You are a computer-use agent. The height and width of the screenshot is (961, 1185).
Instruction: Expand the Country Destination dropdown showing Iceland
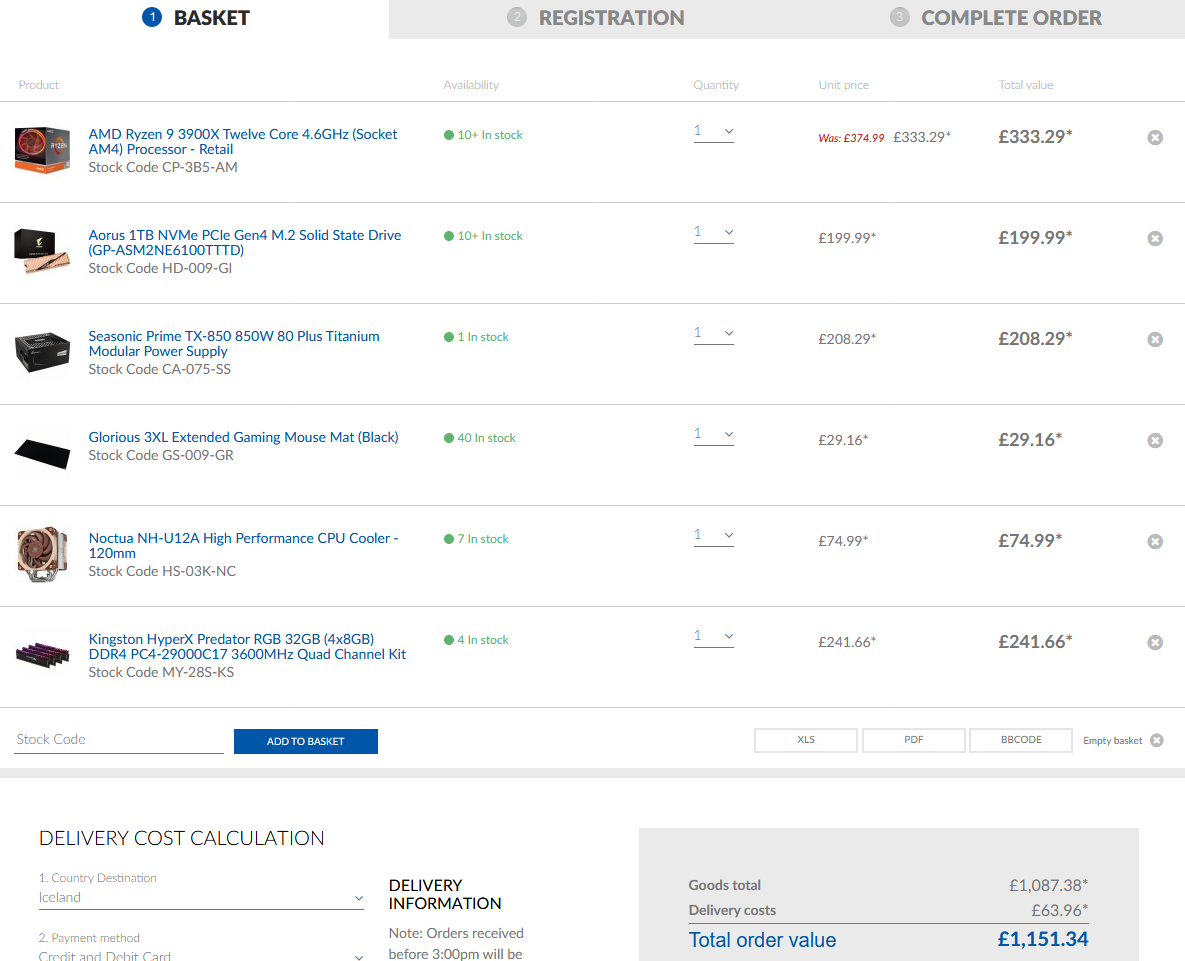(x=201, y=898)
